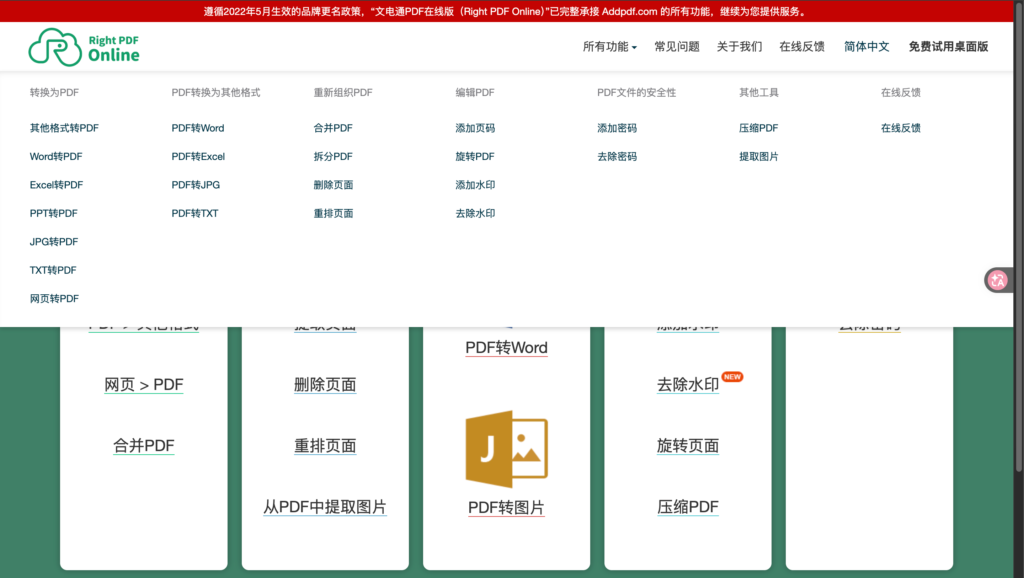Open 重排页面 link in the page card
The height and width of the screenshot is (578, 1024).
325,445
